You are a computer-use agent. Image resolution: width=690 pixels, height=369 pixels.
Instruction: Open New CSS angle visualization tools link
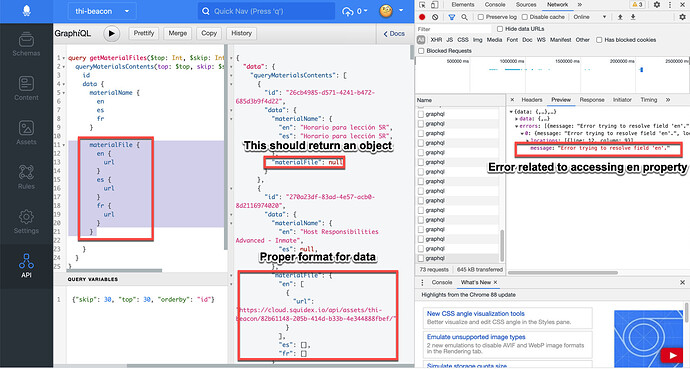coord(476,314)
